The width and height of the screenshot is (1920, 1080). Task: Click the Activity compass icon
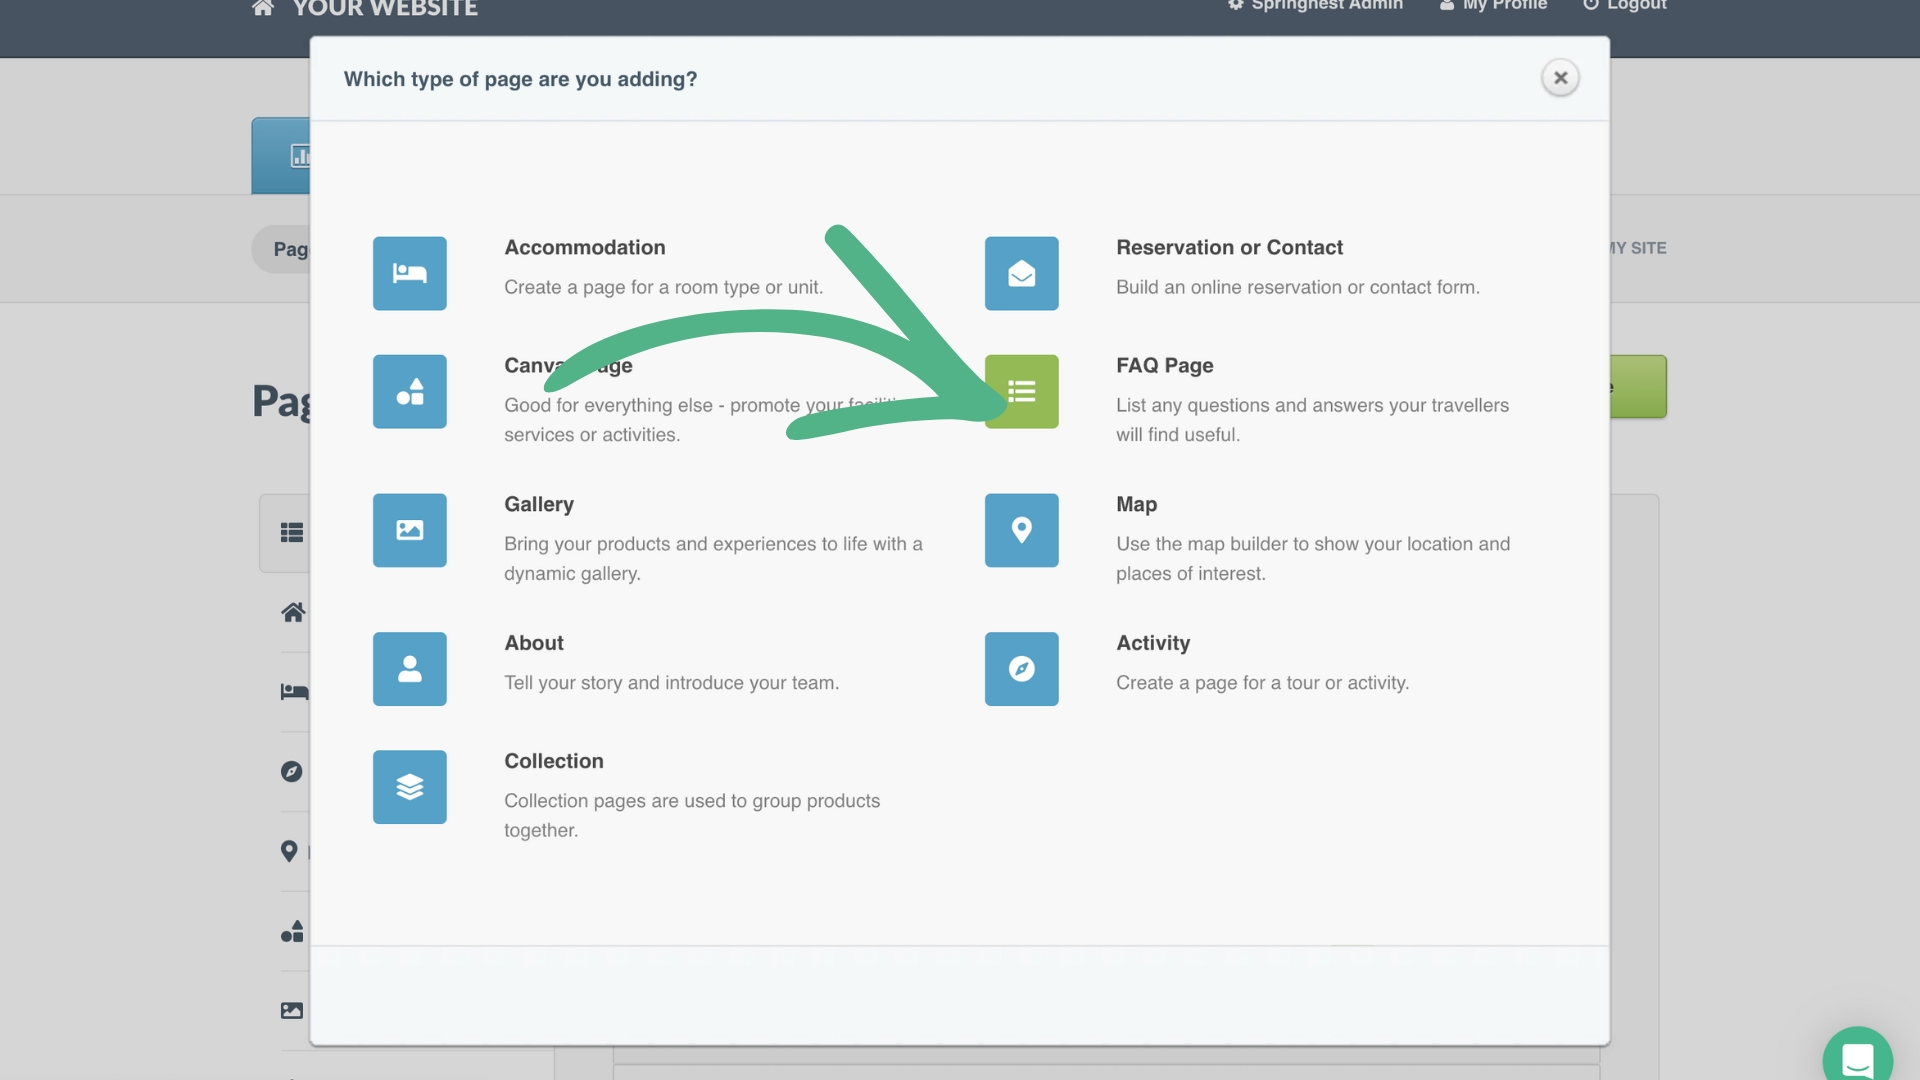1021,668
